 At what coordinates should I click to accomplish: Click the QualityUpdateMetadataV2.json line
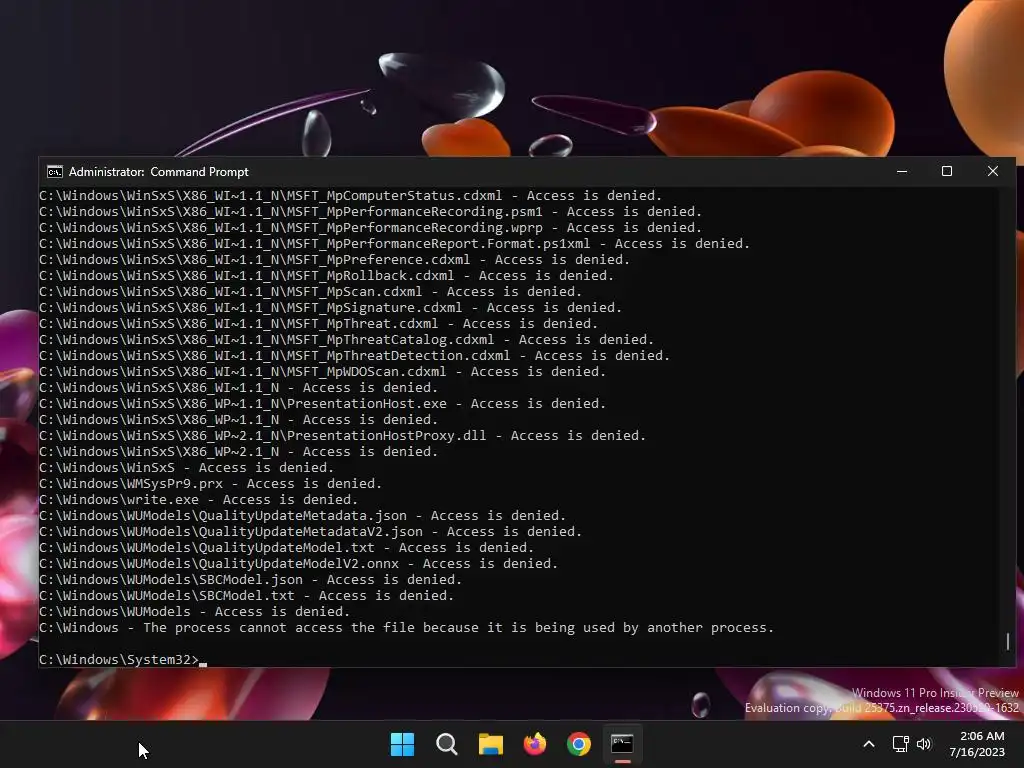(310, 532)
